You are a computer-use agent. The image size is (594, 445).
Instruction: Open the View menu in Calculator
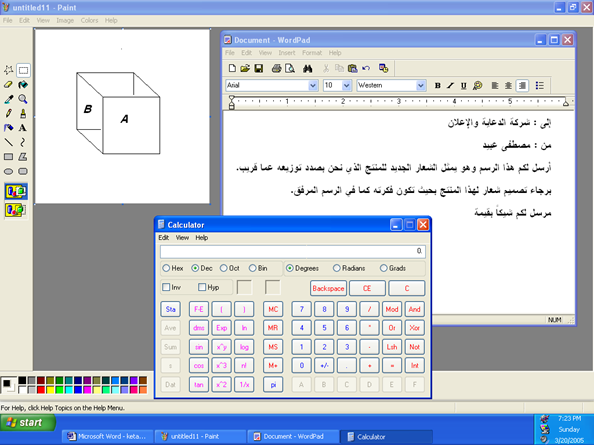click(x=182, y=237)
